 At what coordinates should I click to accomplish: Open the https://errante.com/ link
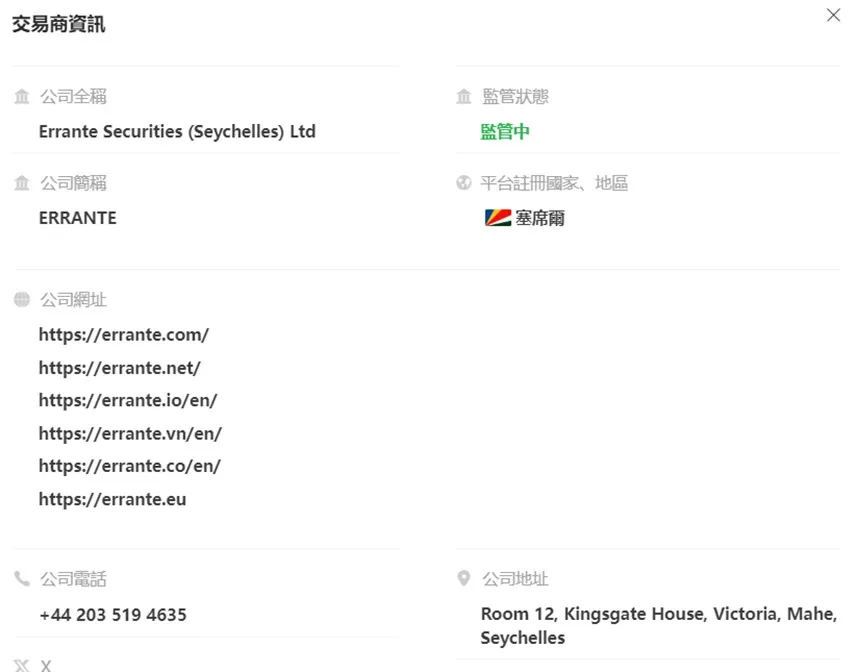pos(124,335)
